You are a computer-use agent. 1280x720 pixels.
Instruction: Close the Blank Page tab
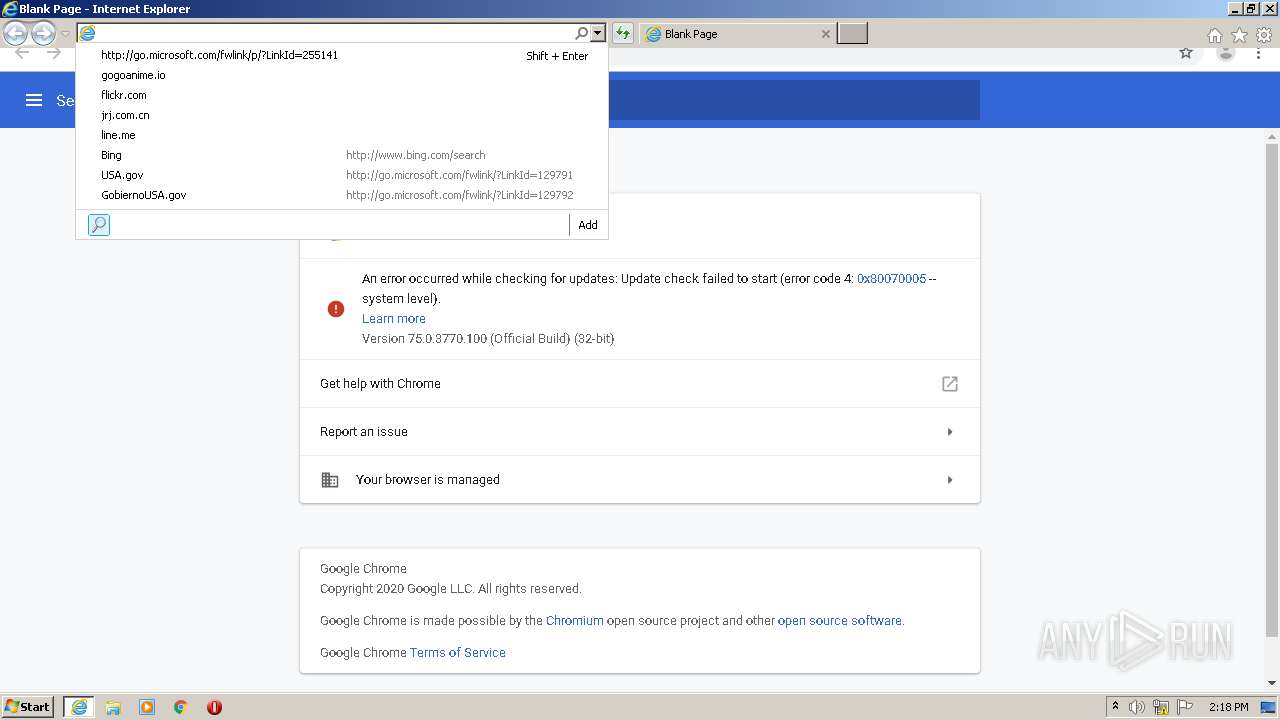(825, 34)
